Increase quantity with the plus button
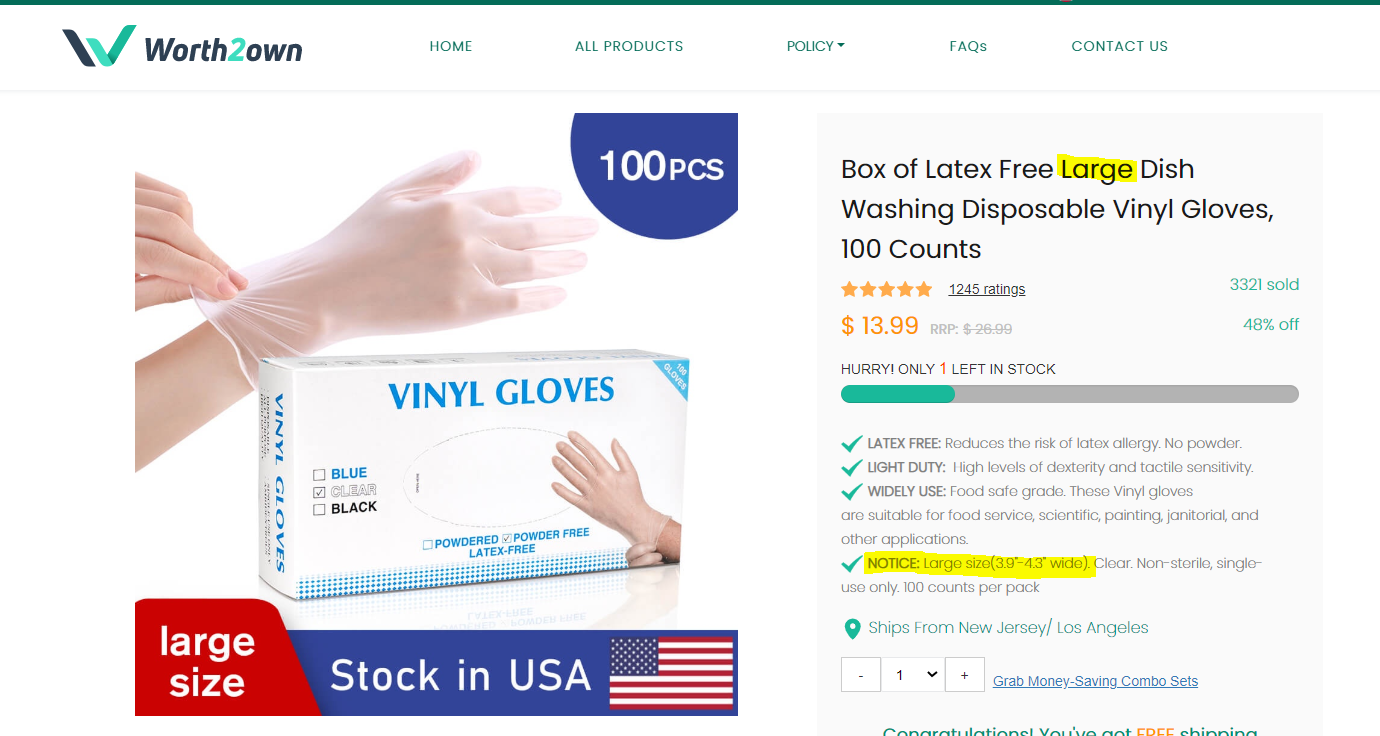This screenshot has height=736, width=1380. coord(964,675)
